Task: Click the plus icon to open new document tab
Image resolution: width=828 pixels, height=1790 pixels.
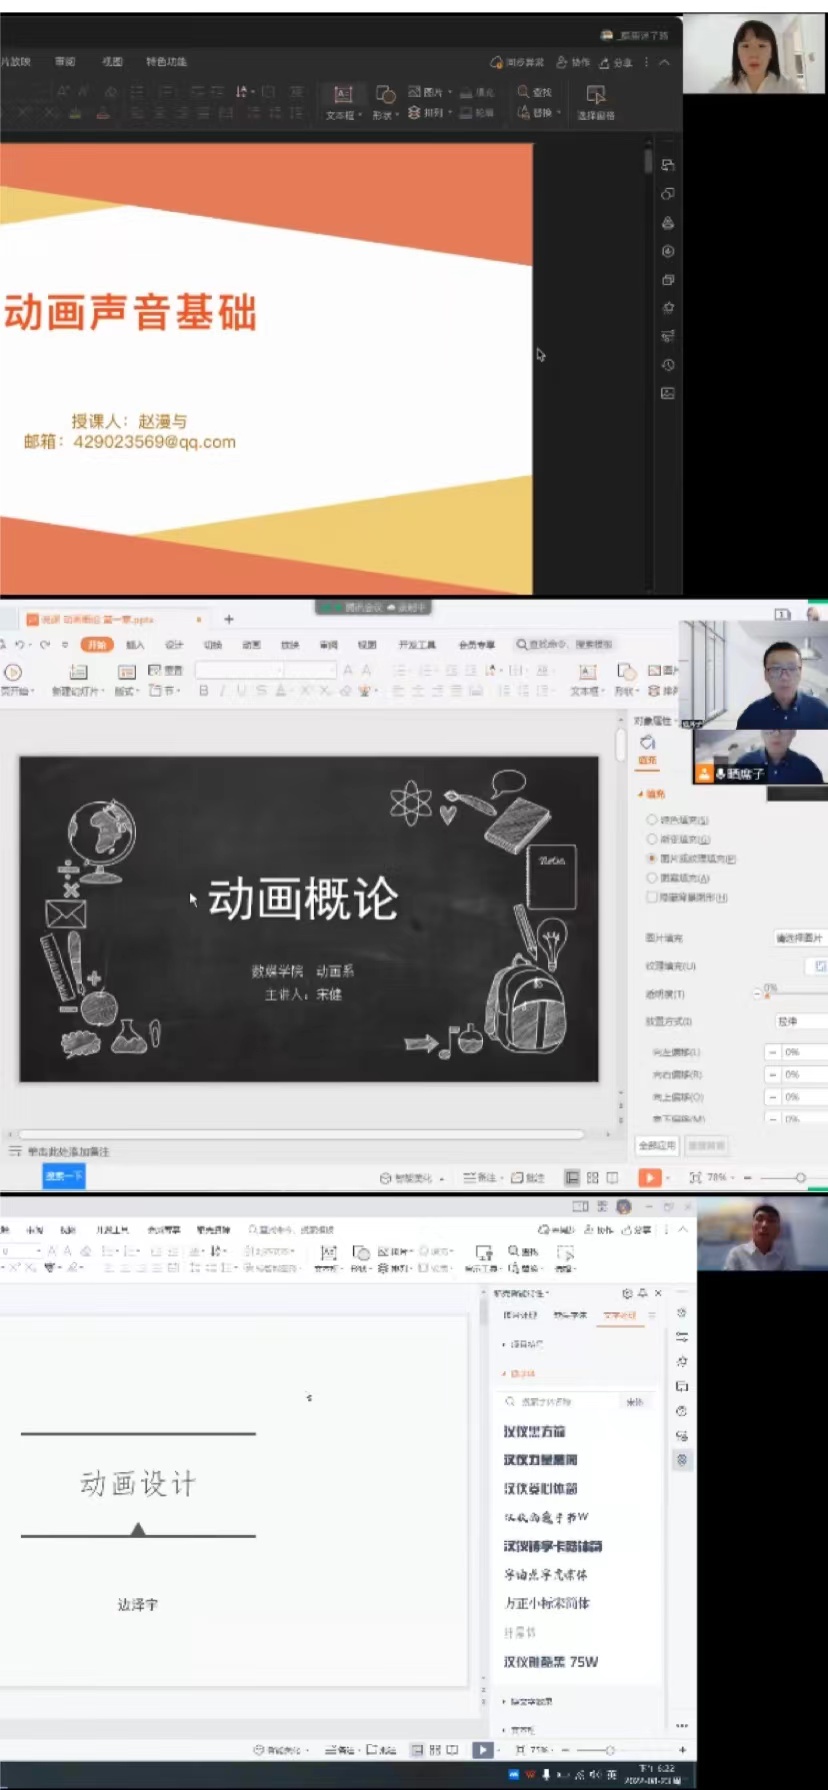Action: click(229, 619)
